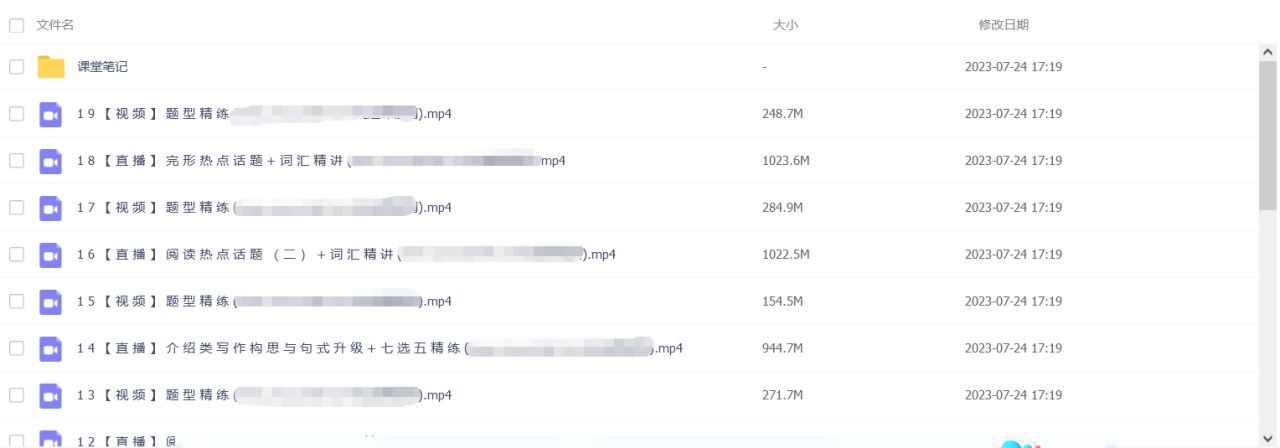
Task: Open the 课堂笔记 folder name link
Action: [103, 67]
